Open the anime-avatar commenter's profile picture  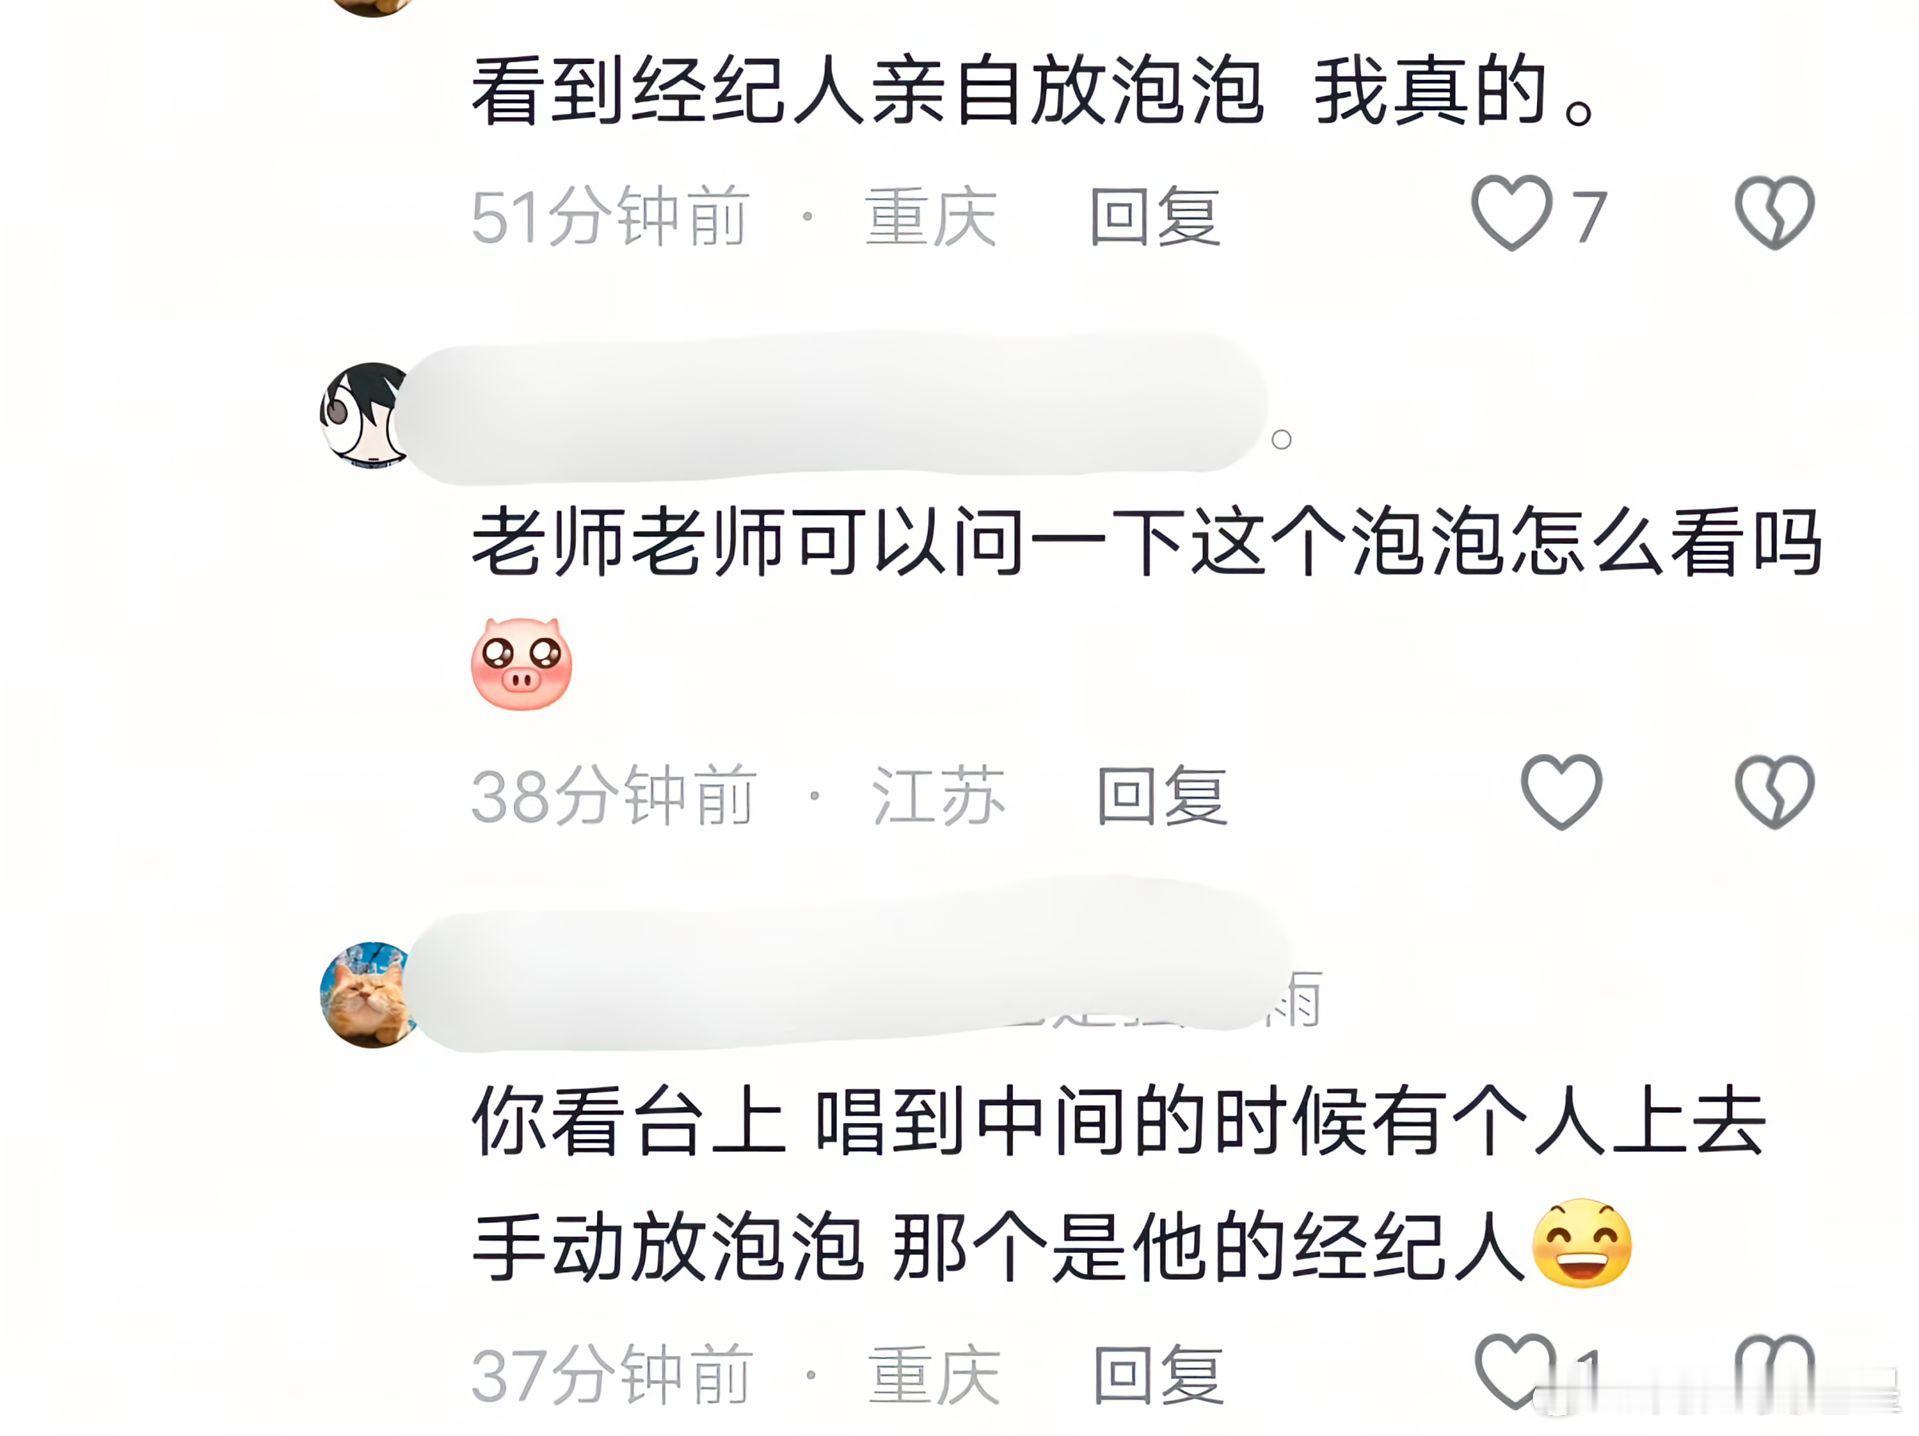(x=365, y=415)
